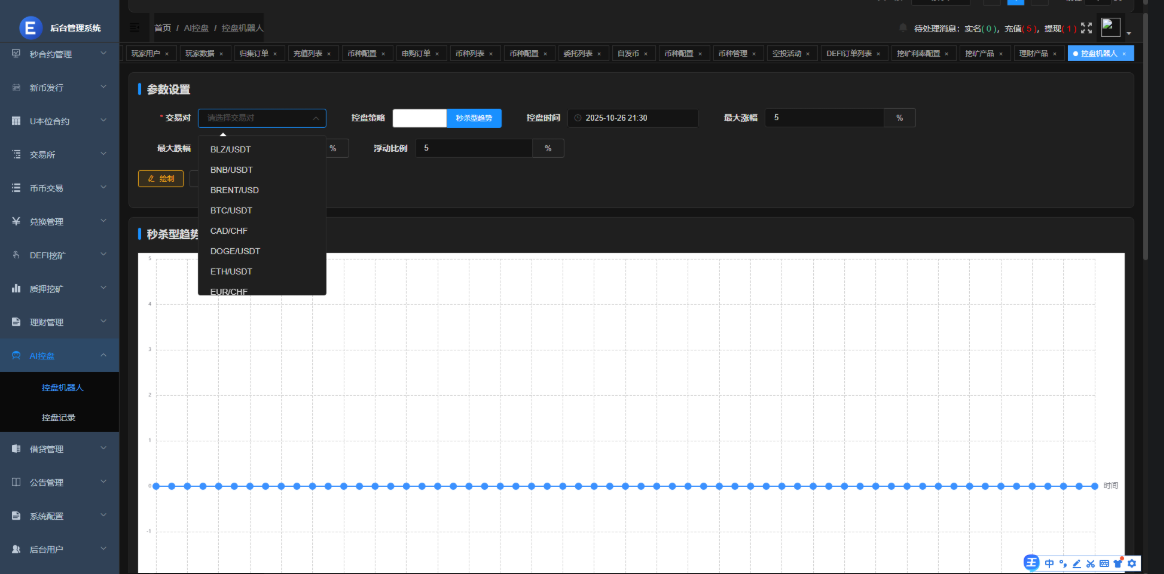The height and width of the screenshot is (574, 1164).
Task: Click the E logo of 后台管理系统
Action: [x=29, y=28]
